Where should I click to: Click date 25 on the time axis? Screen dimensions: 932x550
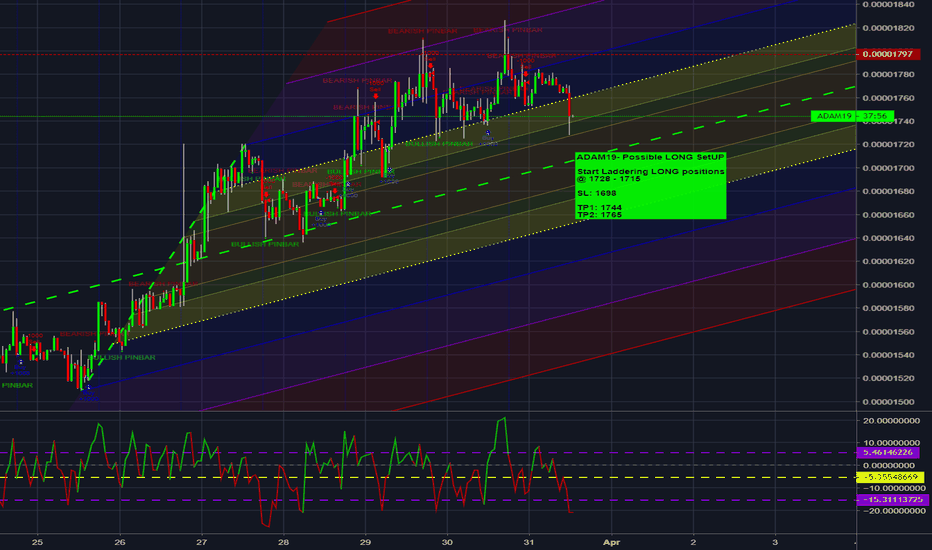pyautogui.click(x=37, y=542)
